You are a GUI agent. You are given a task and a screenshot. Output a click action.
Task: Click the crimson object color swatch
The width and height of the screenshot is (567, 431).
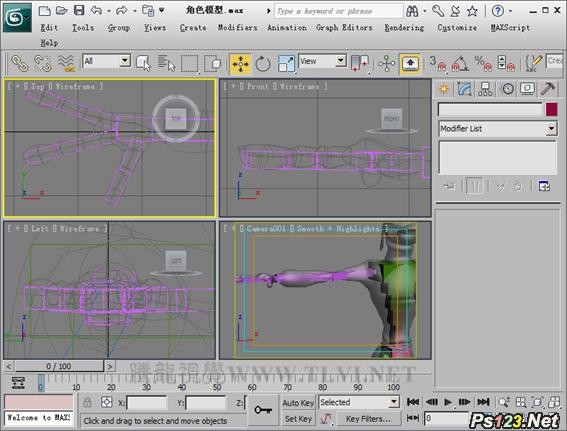551,109
